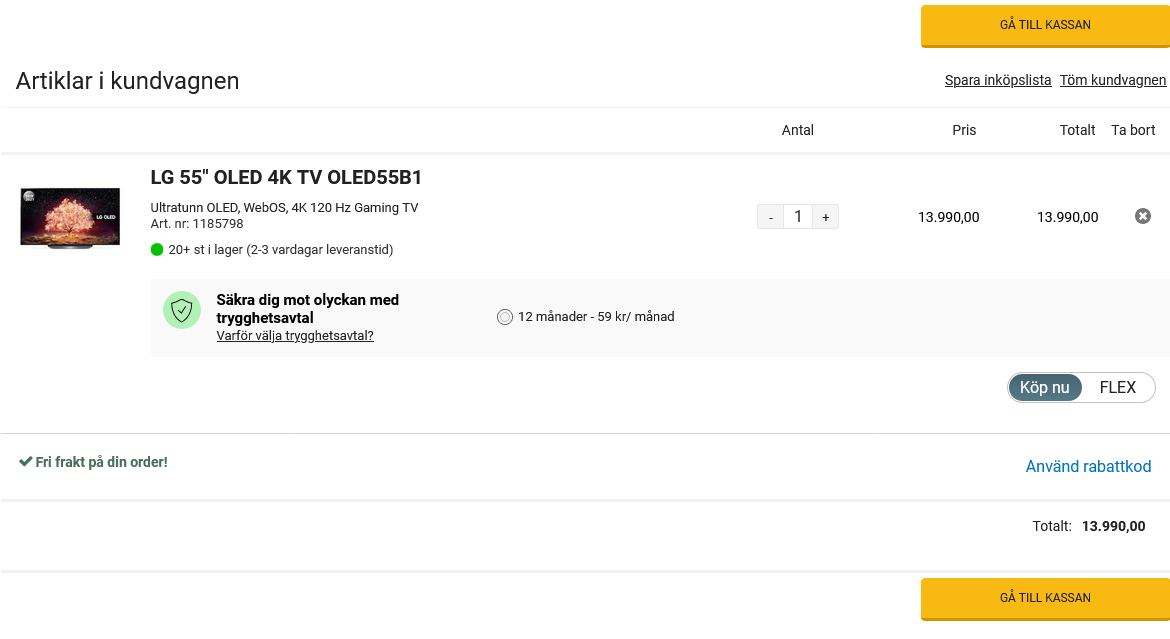Open the LG OLED TV product thumbnail
This screenshot has height=639, width=1170.
(70, 217)
